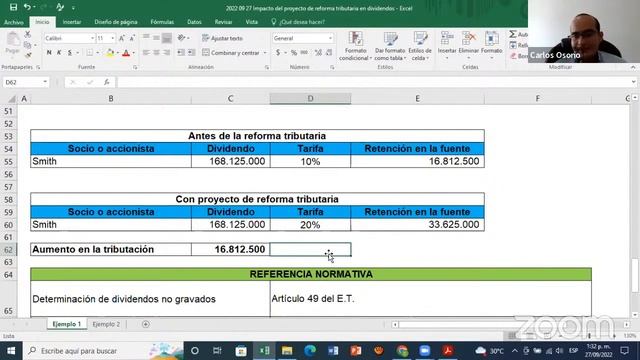Open Estilos de celda dropdown
640x360 pixels.
pos(420,46)
